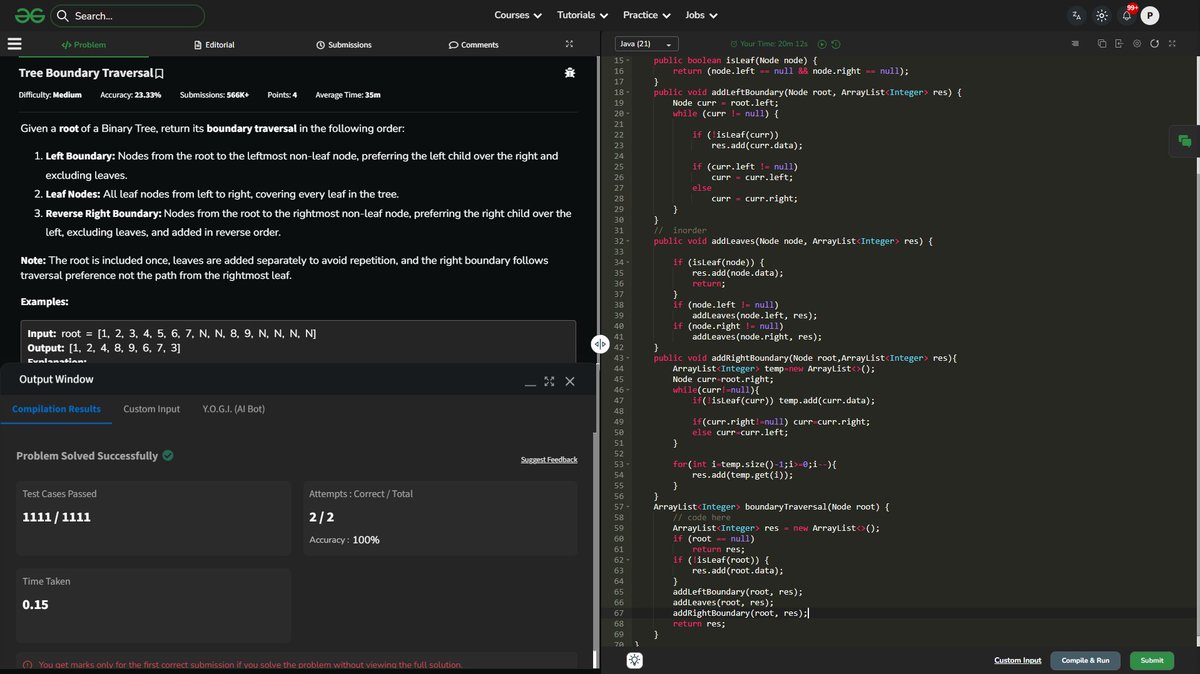Viewport: 1200px width, 674px height.
Task: Open the editor settings gear
Action: pos(1137,44)
